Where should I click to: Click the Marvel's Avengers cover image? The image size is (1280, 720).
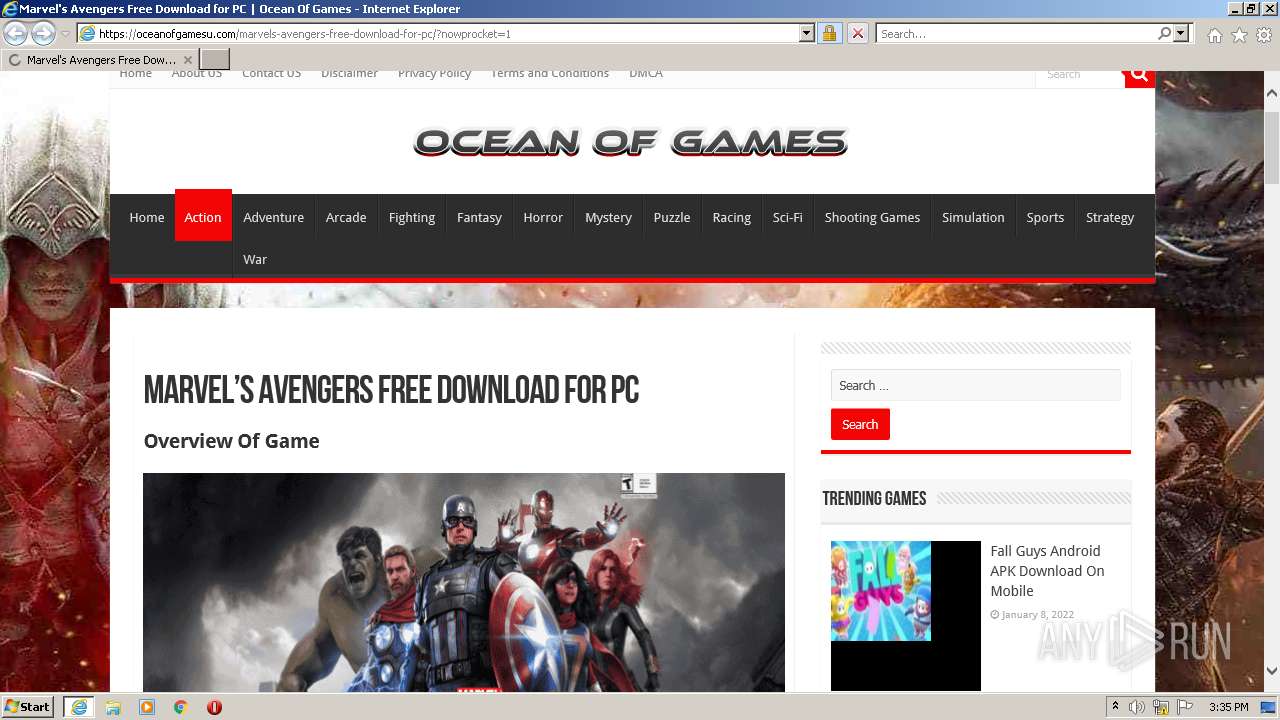tap(464, 582)
